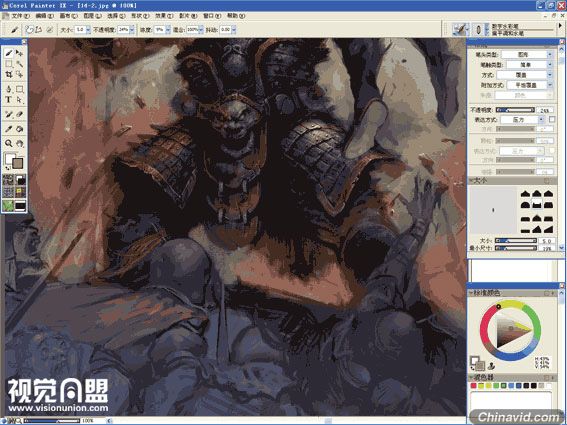
Task: Select the Brush tool in the toolbox
Action: (9, 53)
